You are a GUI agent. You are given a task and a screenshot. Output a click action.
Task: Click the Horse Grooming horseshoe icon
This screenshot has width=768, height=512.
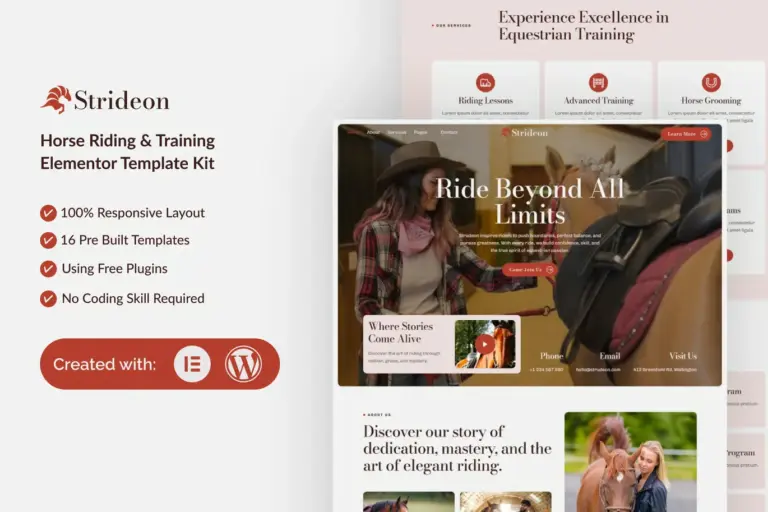[x=711, y=82]
